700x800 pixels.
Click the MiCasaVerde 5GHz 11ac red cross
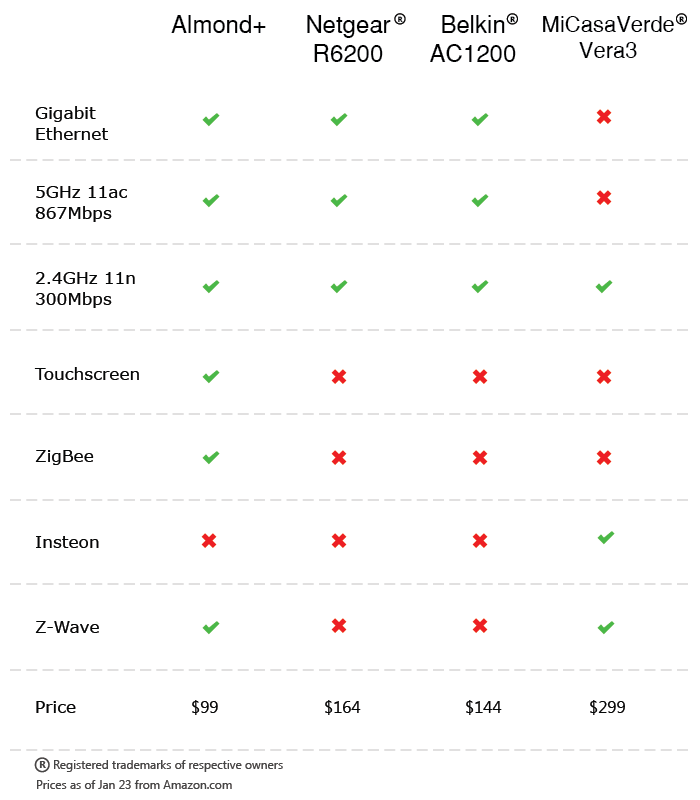pos(604,198)
